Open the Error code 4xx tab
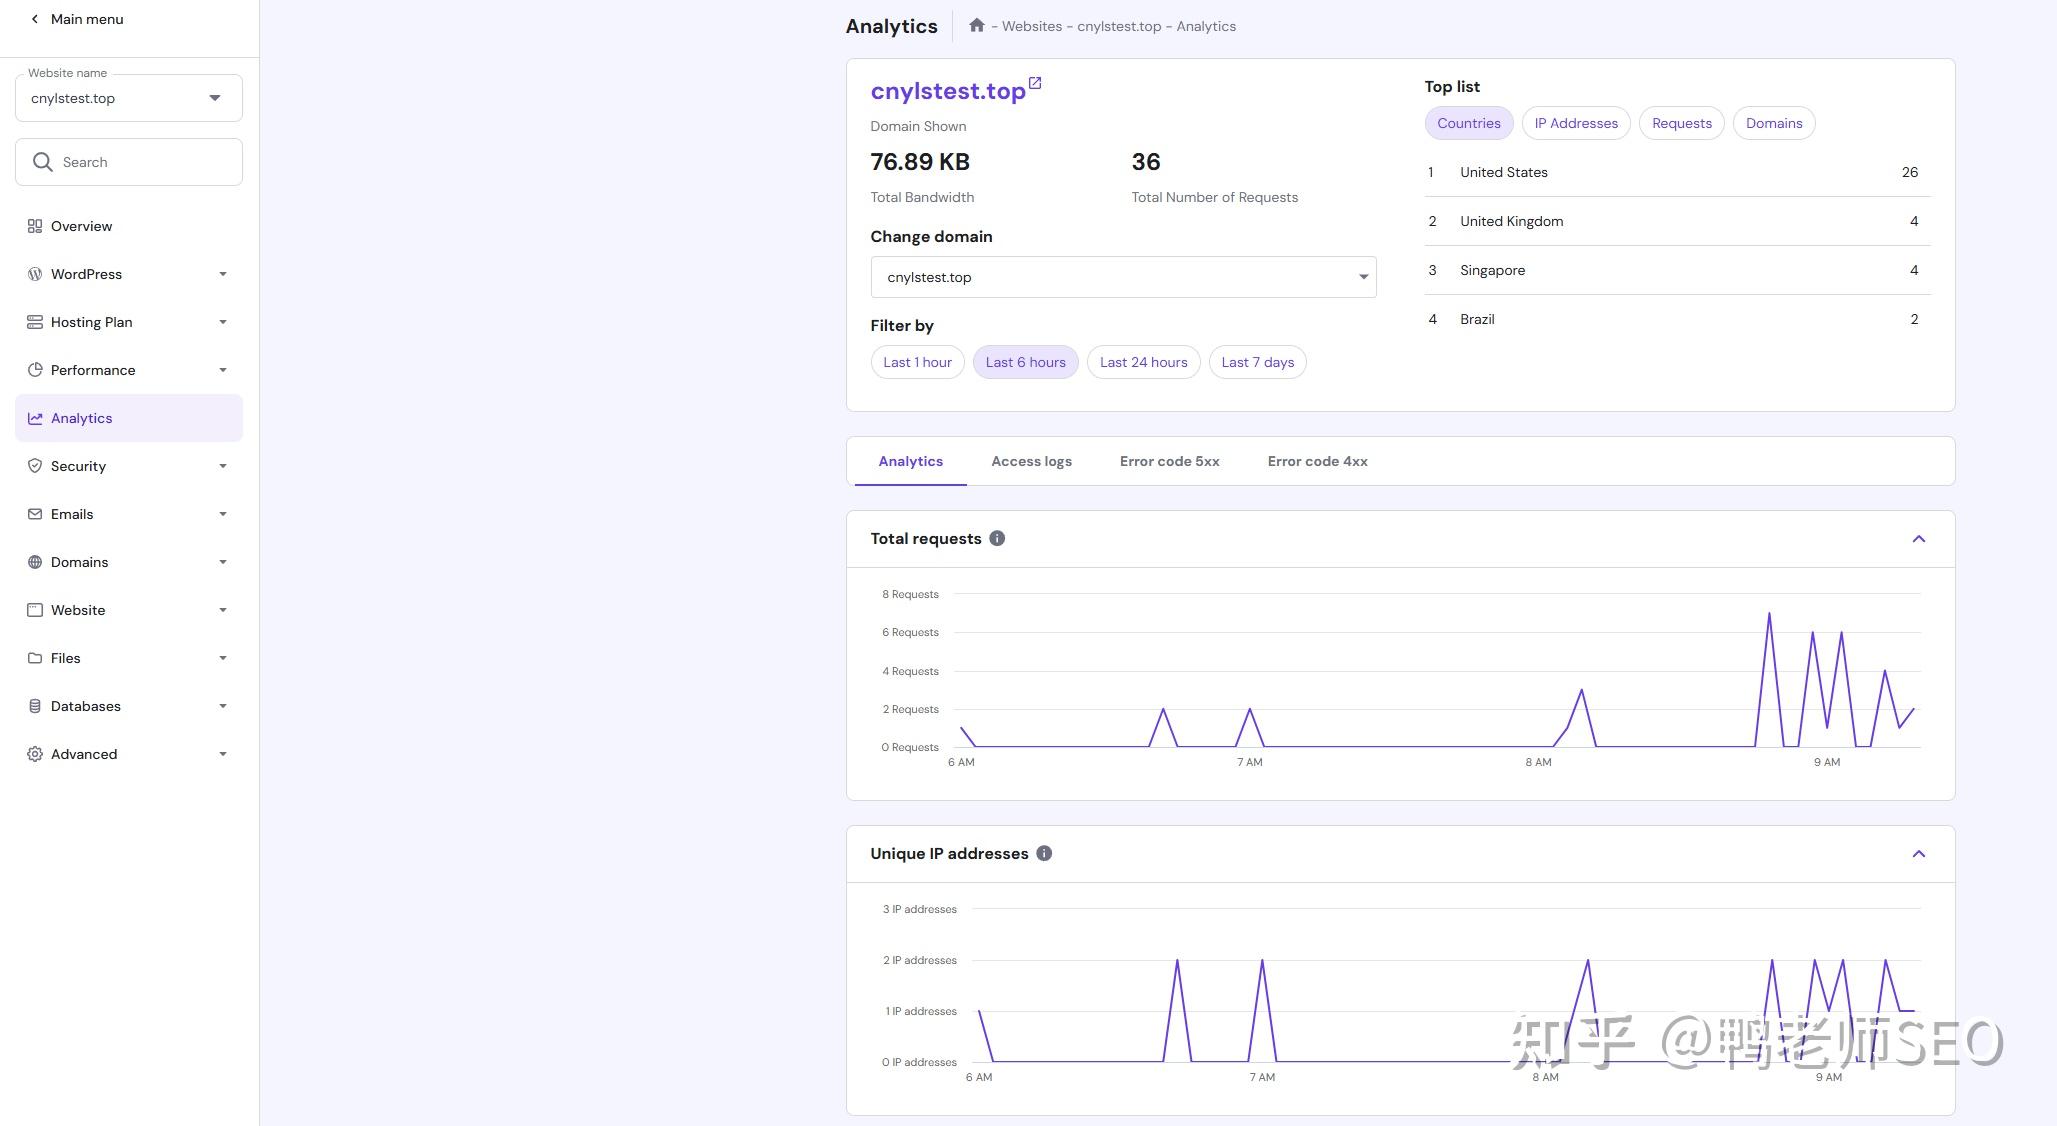Screen dimensions: 2057x1126 click(x=1317, y=461)
